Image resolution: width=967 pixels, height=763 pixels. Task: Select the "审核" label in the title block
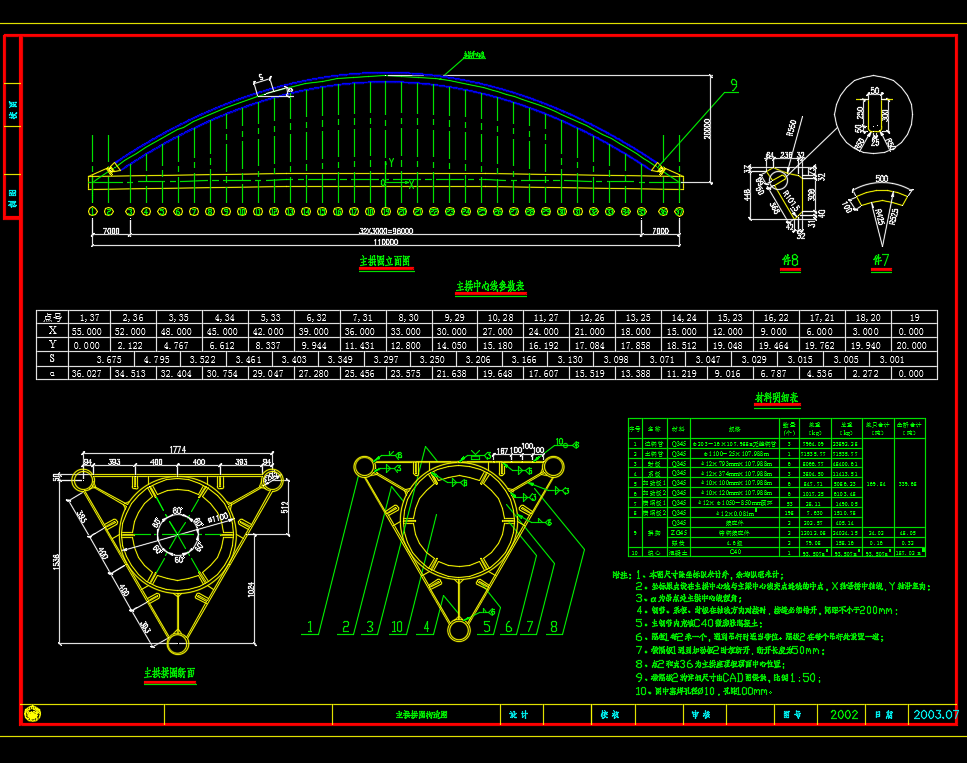click(701, 714)
